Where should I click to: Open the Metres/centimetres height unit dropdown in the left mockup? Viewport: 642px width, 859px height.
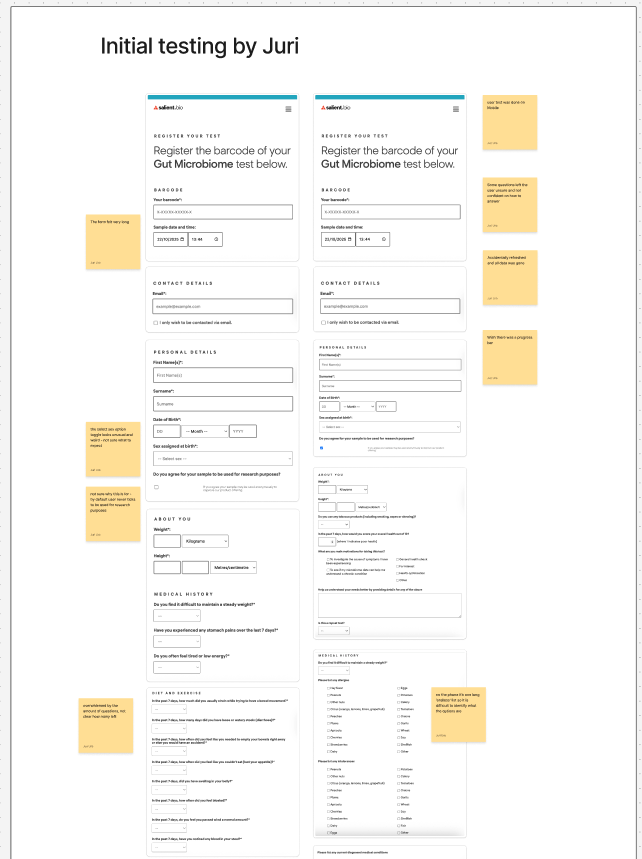[233, 568]
